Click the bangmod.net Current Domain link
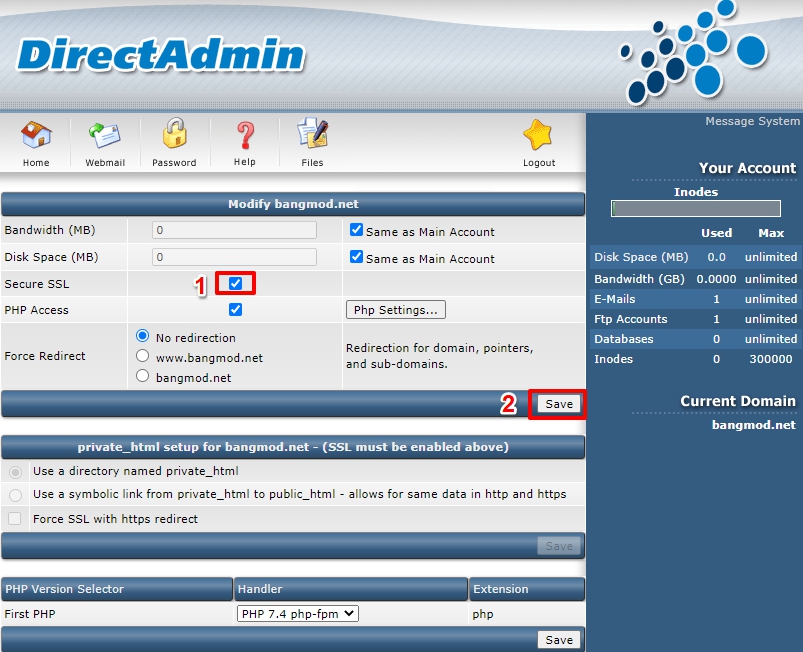 point(753,425)
